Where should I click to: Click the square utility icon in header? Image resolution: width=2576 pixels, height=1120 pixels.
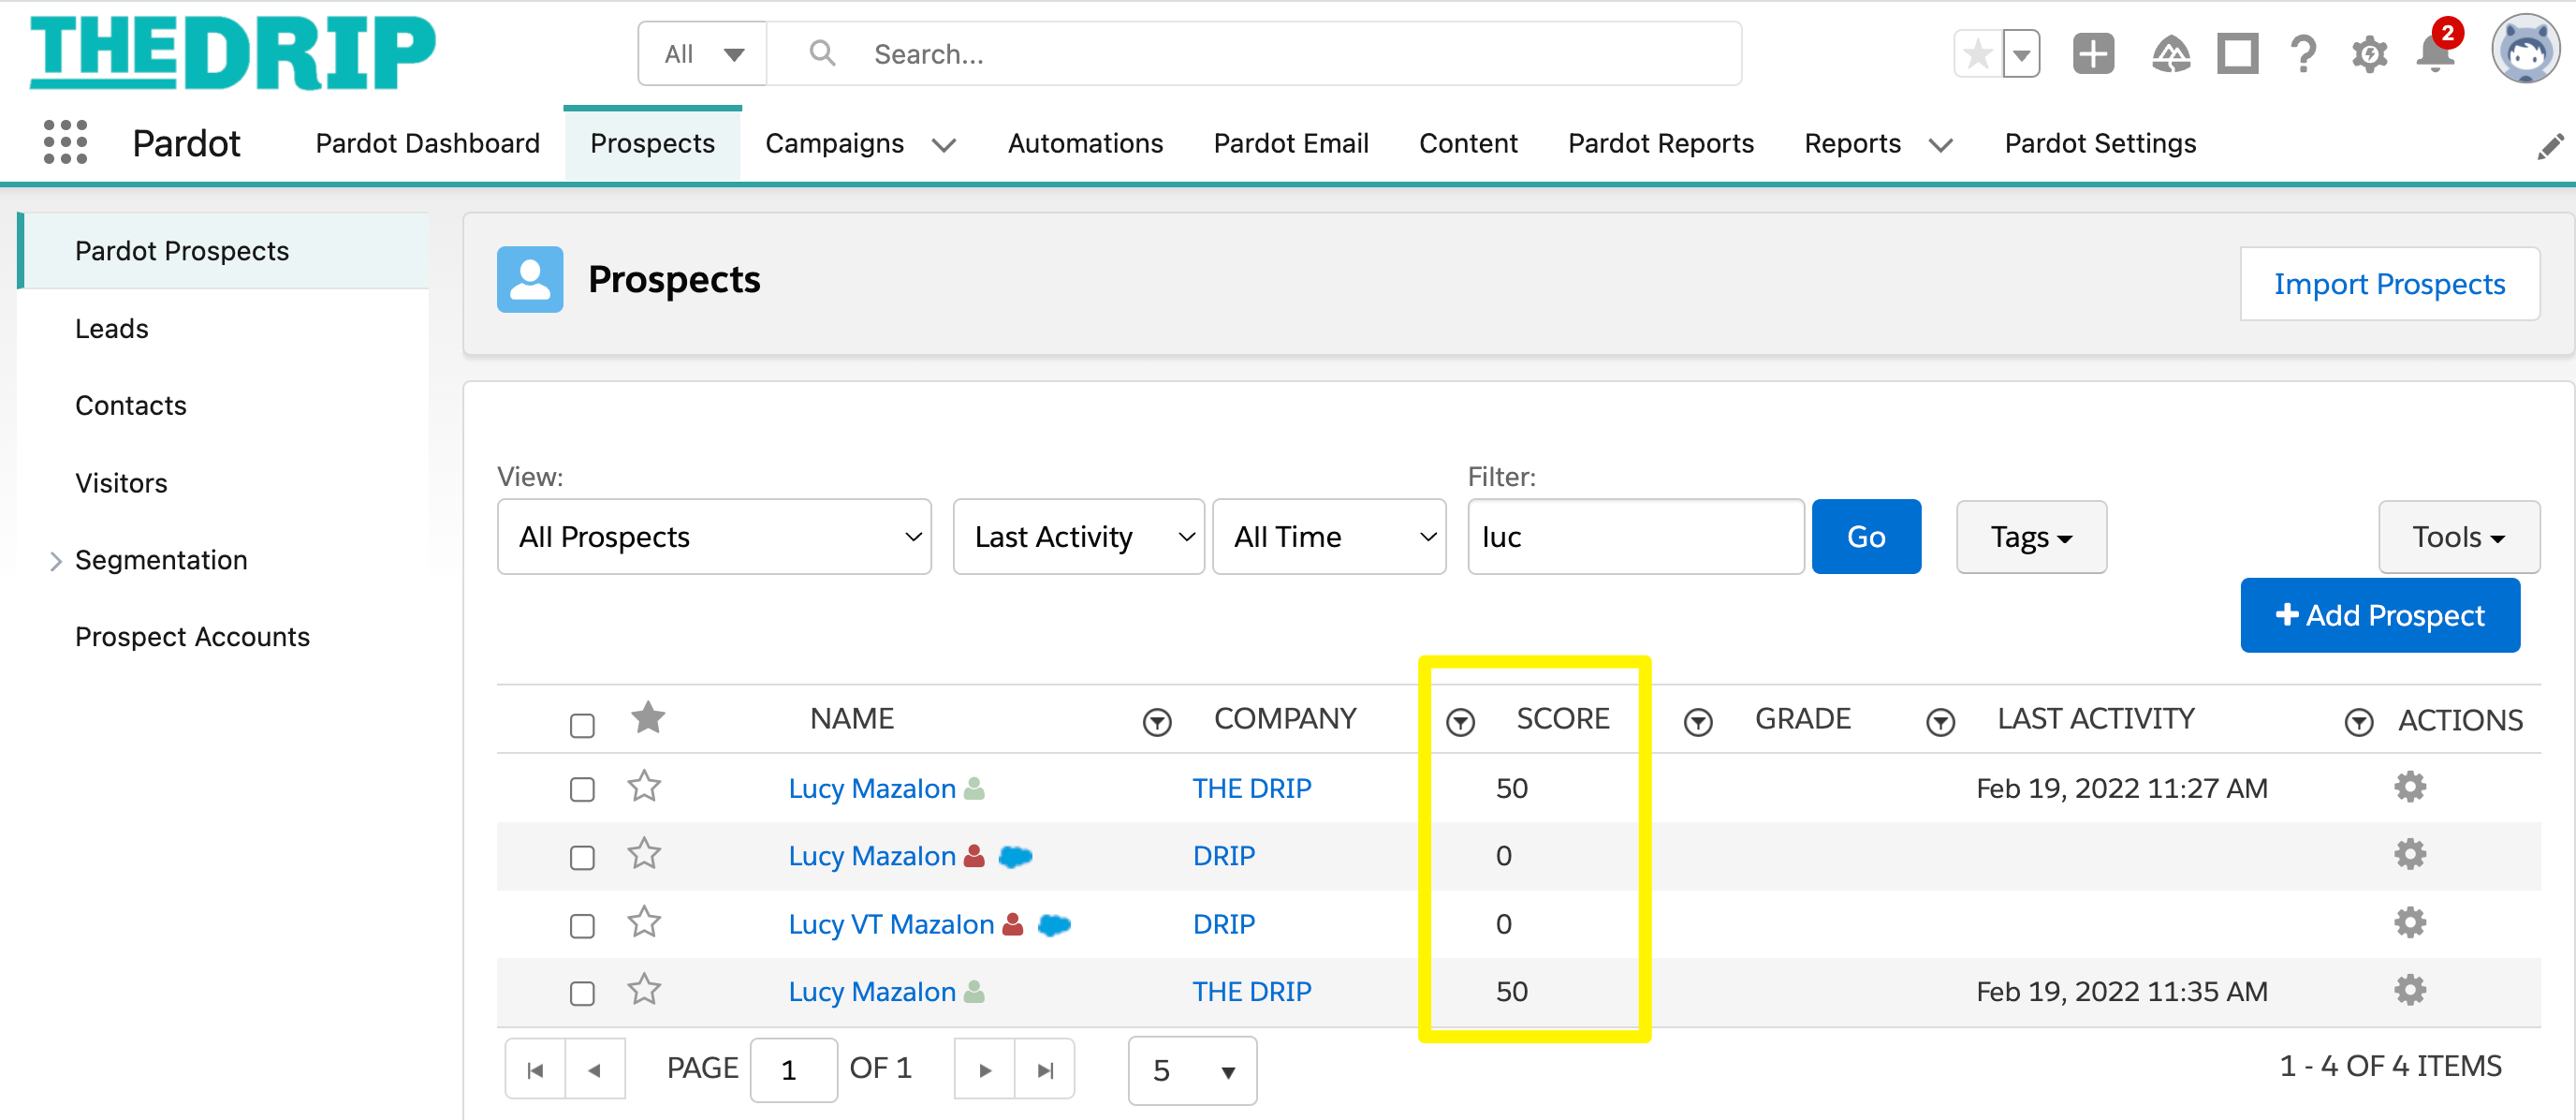click(x=2237, y=54)
